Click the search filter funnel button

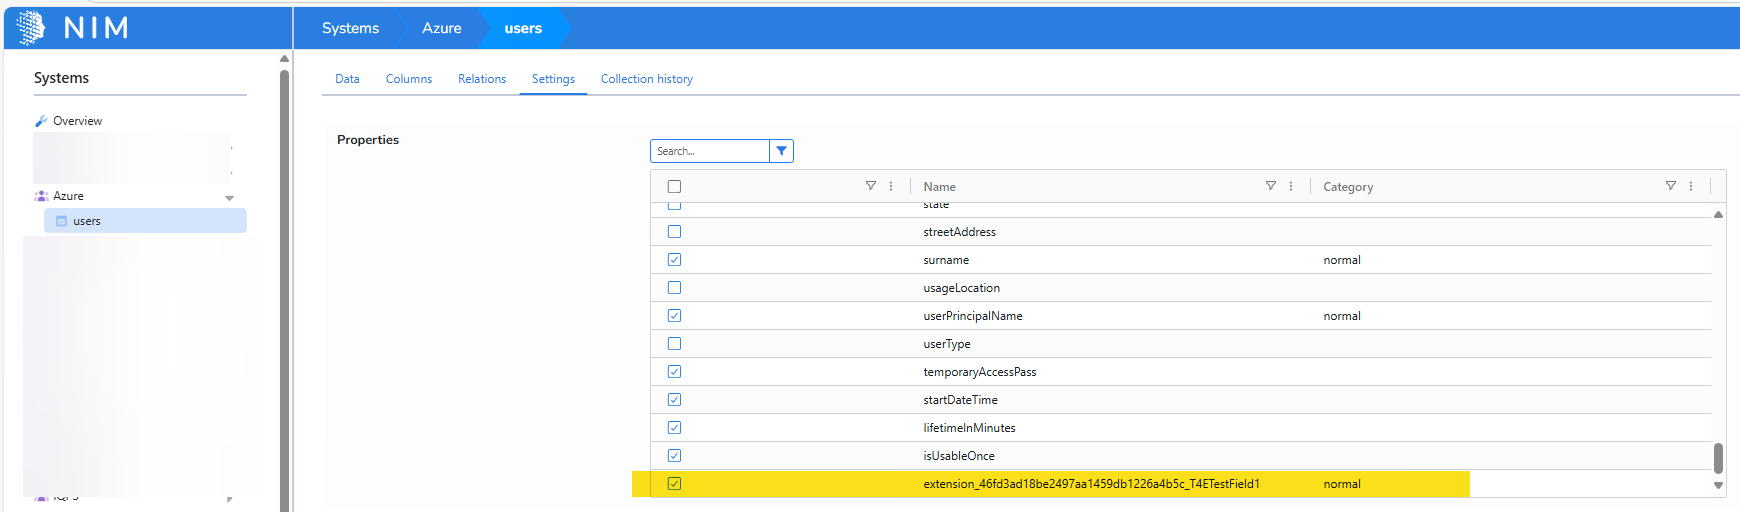tap(781, 151)
